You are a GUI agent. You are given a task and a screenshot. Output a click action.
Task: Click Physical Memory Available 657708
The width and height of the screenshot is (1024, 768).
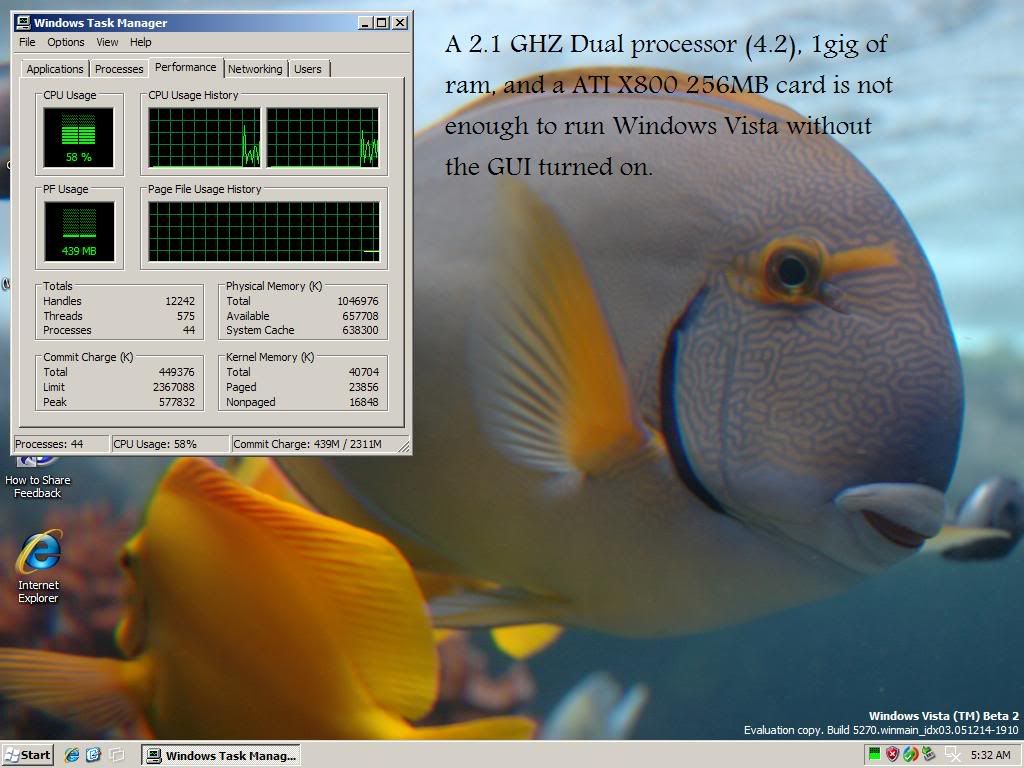click(360, 315)
